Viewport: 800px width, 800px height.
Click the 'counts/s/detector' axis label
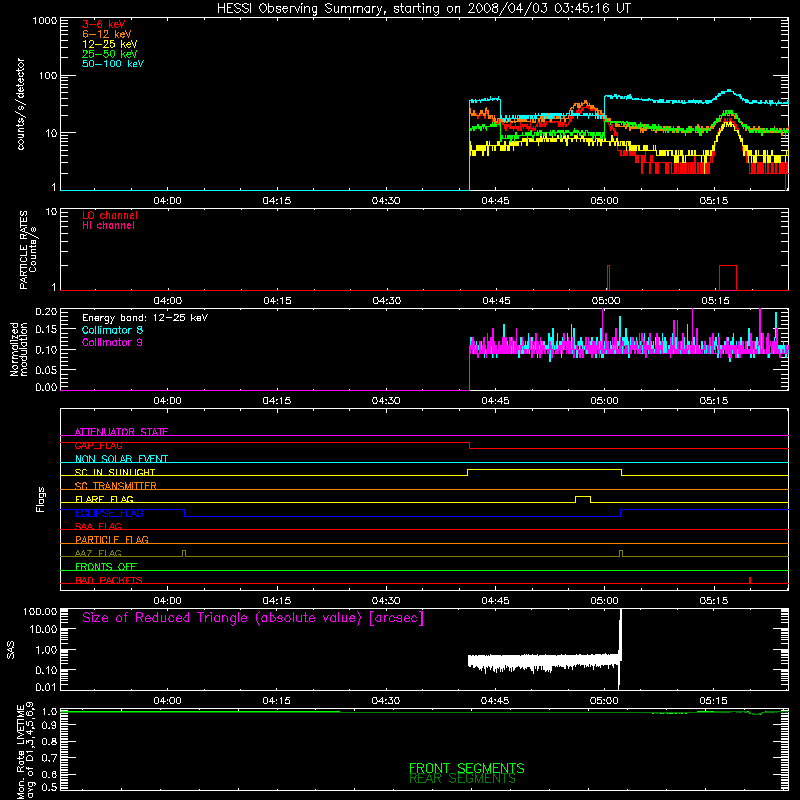pyautogui.click(x=20, y=104)
